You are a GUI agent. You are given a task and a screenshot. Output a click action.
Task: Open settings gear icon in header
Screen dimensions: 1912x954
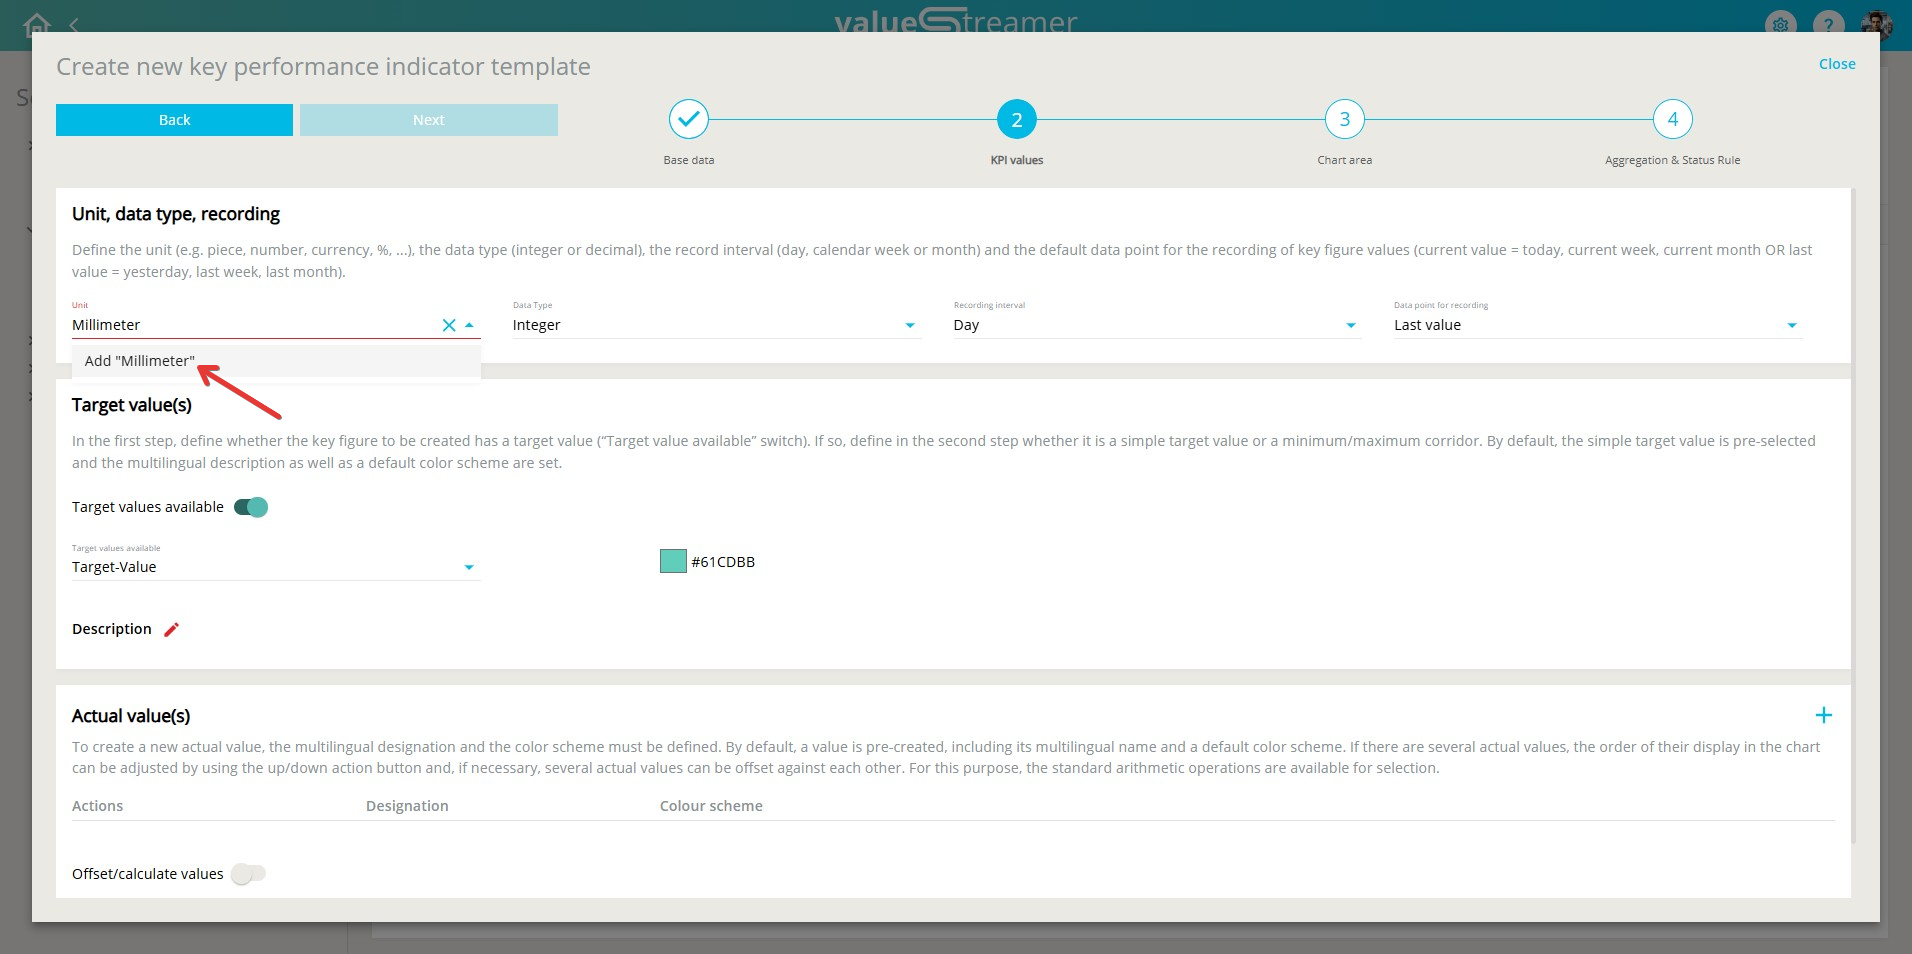pyautogui.click(x=1780, y=25)
